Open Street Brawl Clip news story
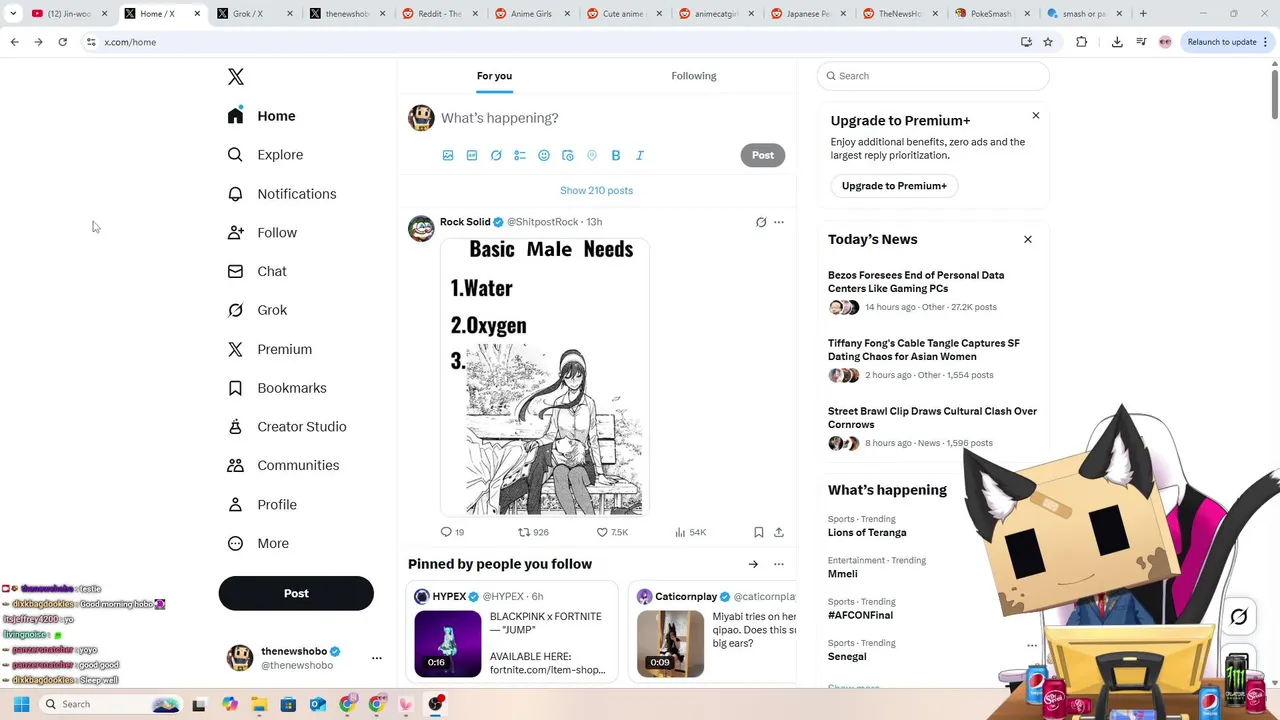Screen dimensions: 1280x720 (x=932, y=418)
